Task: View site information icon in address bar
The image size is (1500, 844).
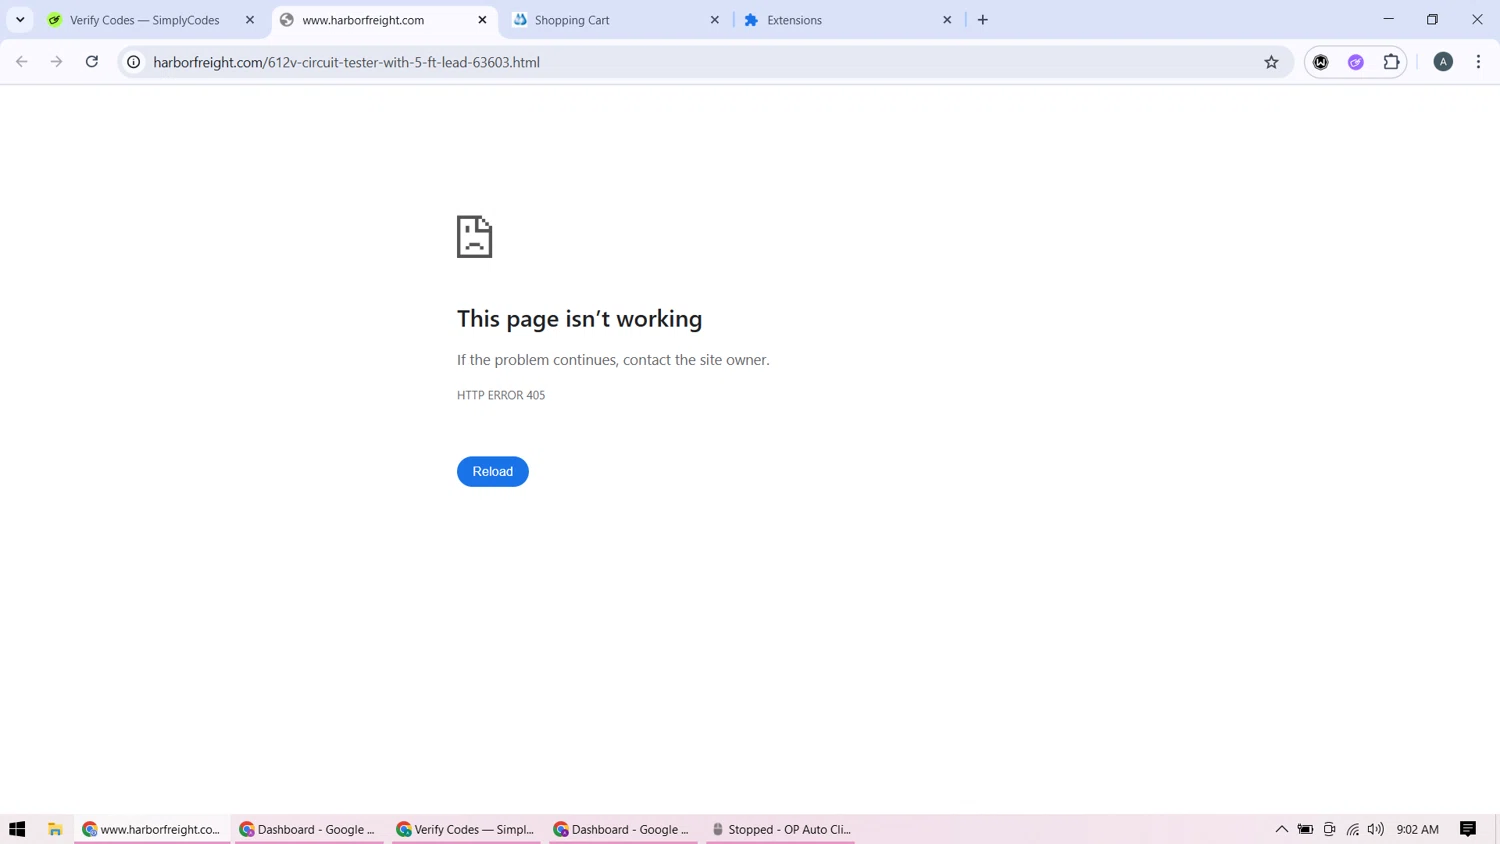Action: [x=133, y=62]
